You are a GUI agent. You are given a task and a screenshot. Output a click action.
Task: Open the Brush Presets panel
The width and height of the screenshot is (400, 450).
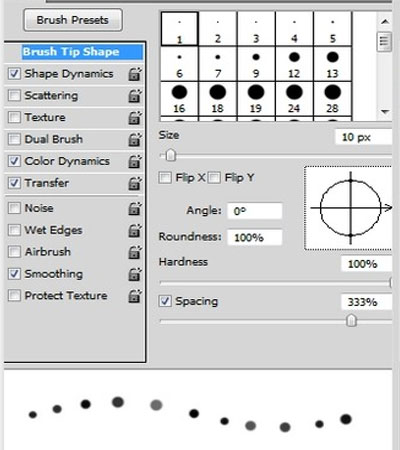73,20
